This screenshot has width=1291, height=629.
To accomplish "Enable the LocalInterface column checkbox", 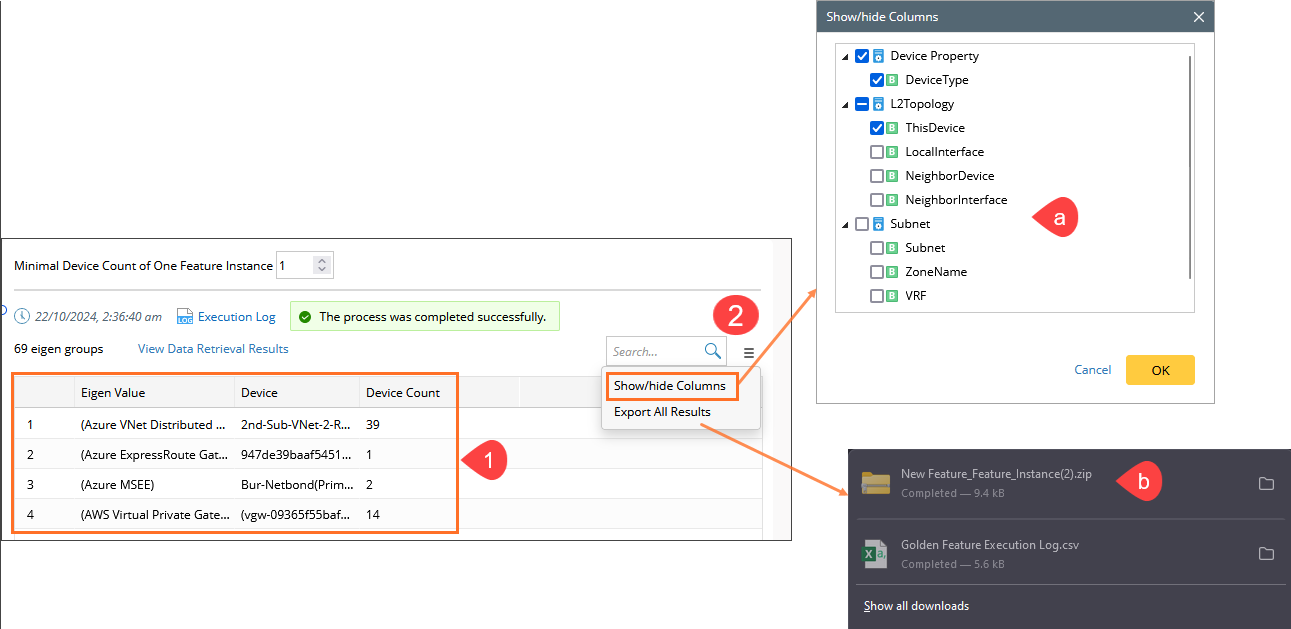I will [x=877, y=152].
